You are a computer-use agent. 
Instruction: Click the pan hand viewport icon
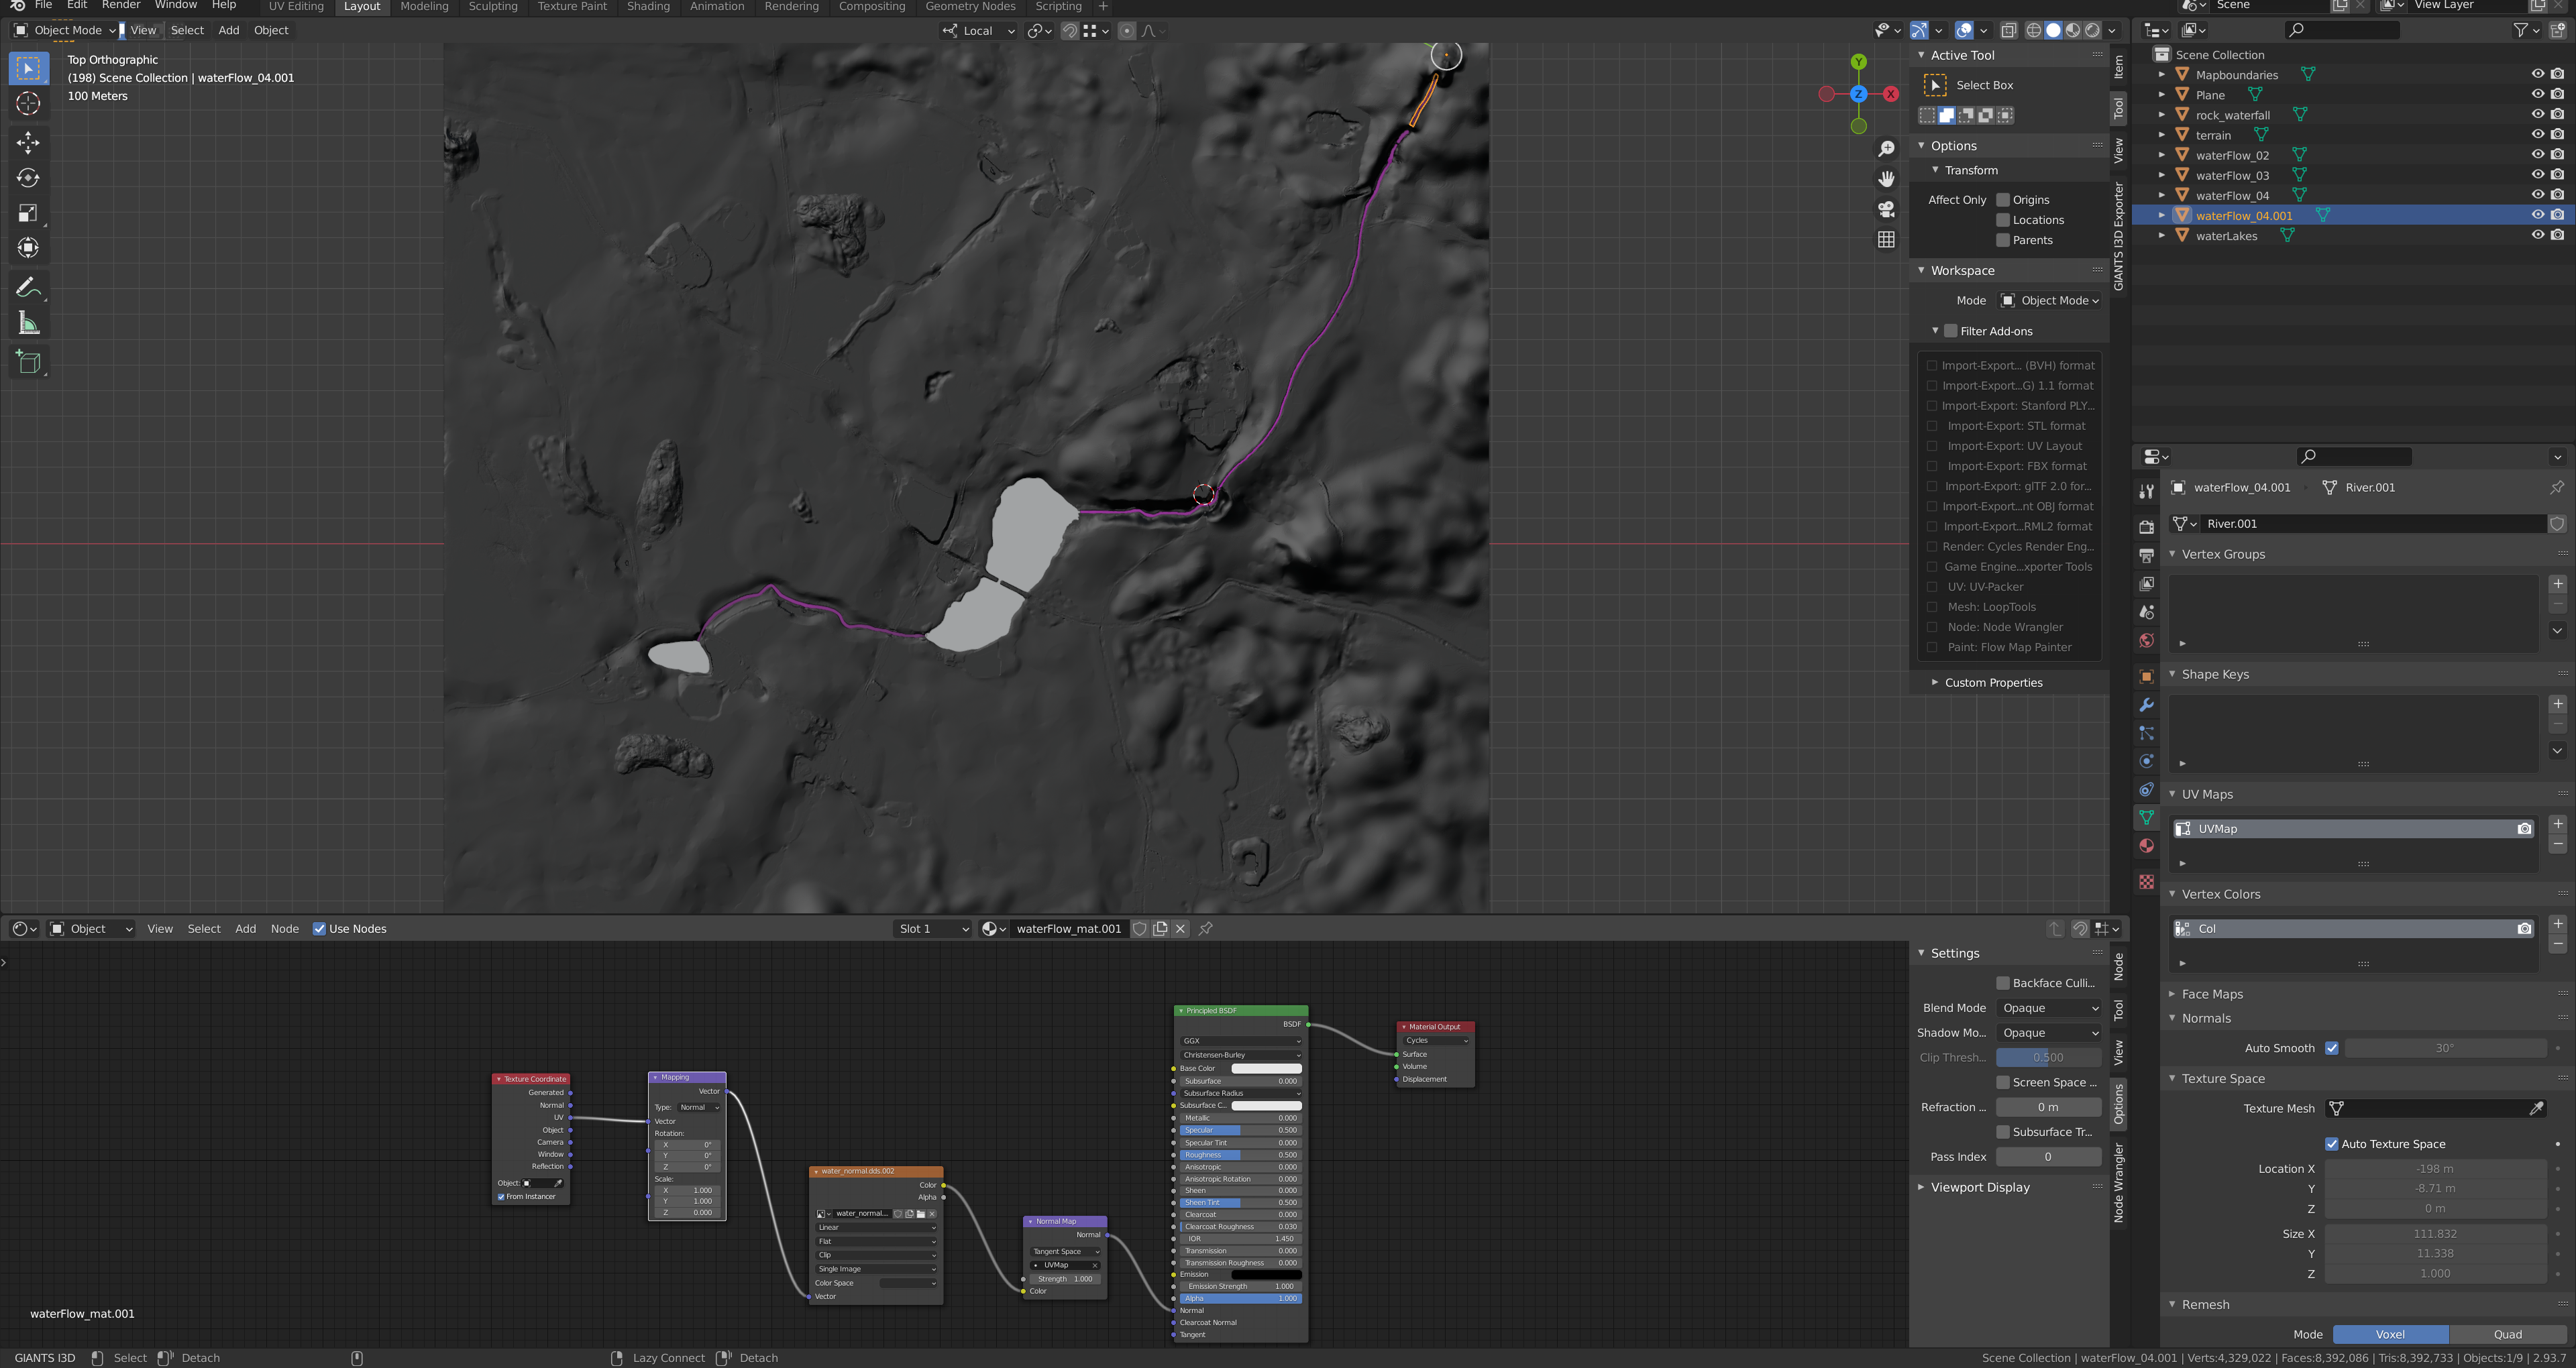pos(1886,179)
